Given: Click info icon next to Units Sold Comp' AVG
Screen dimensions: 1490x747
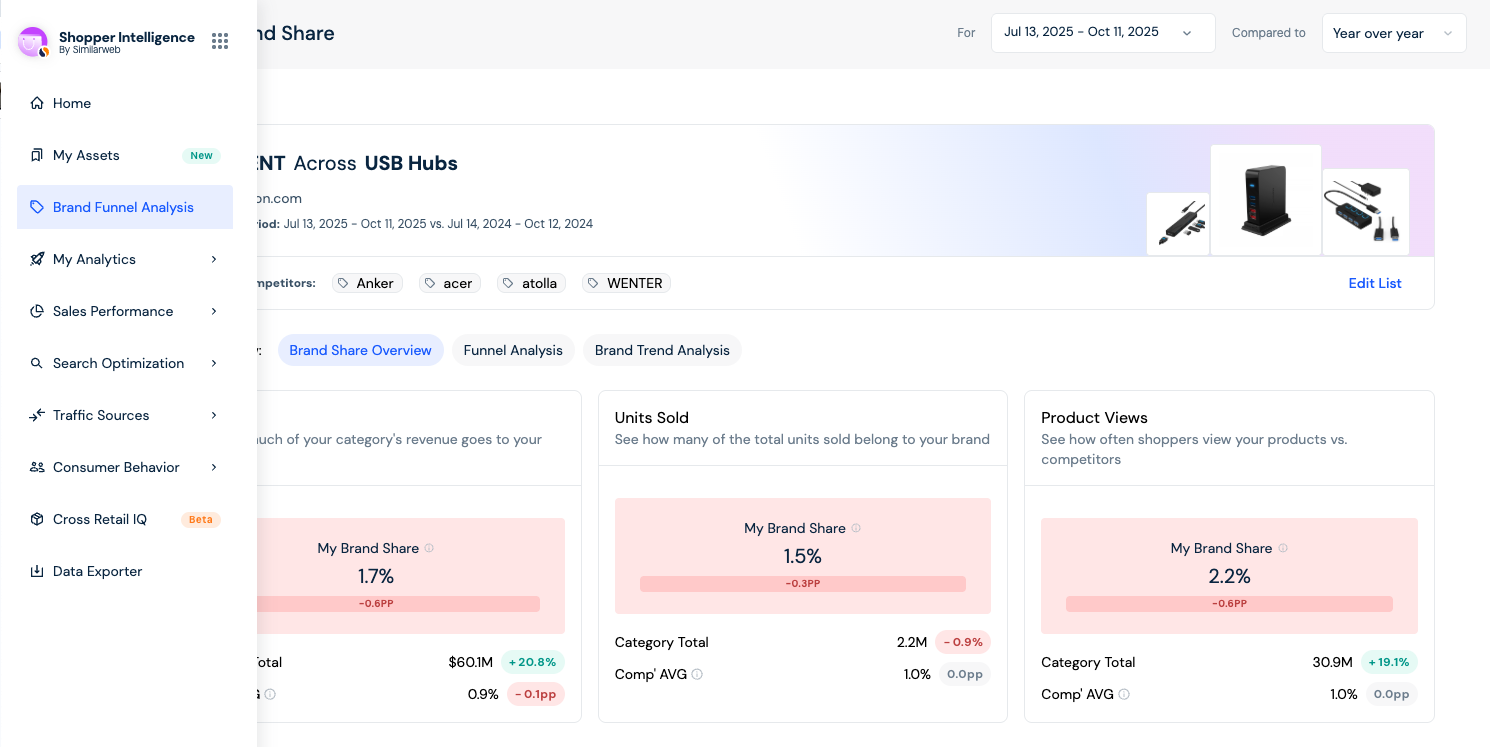Looking at the screenshot, I should 697,674.
